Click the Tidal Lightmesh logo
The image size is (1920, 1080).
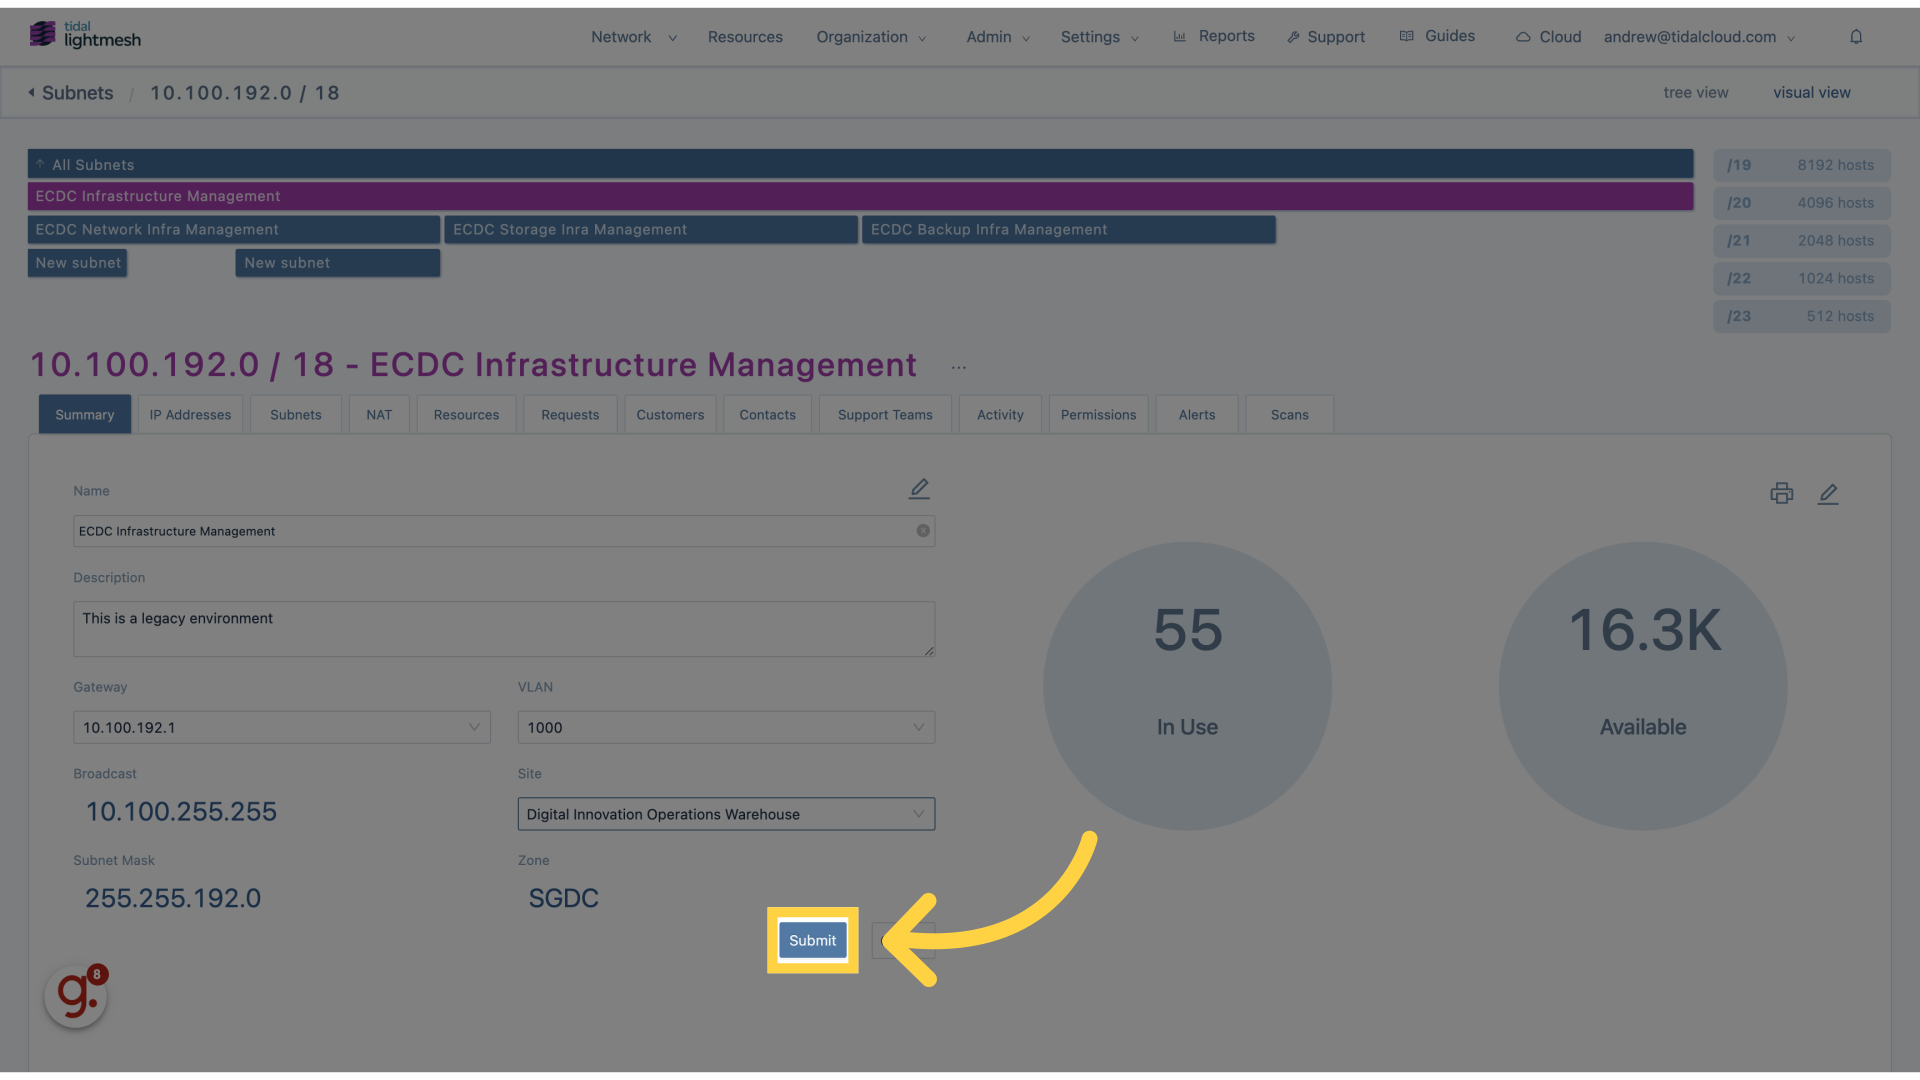[85, 35]
